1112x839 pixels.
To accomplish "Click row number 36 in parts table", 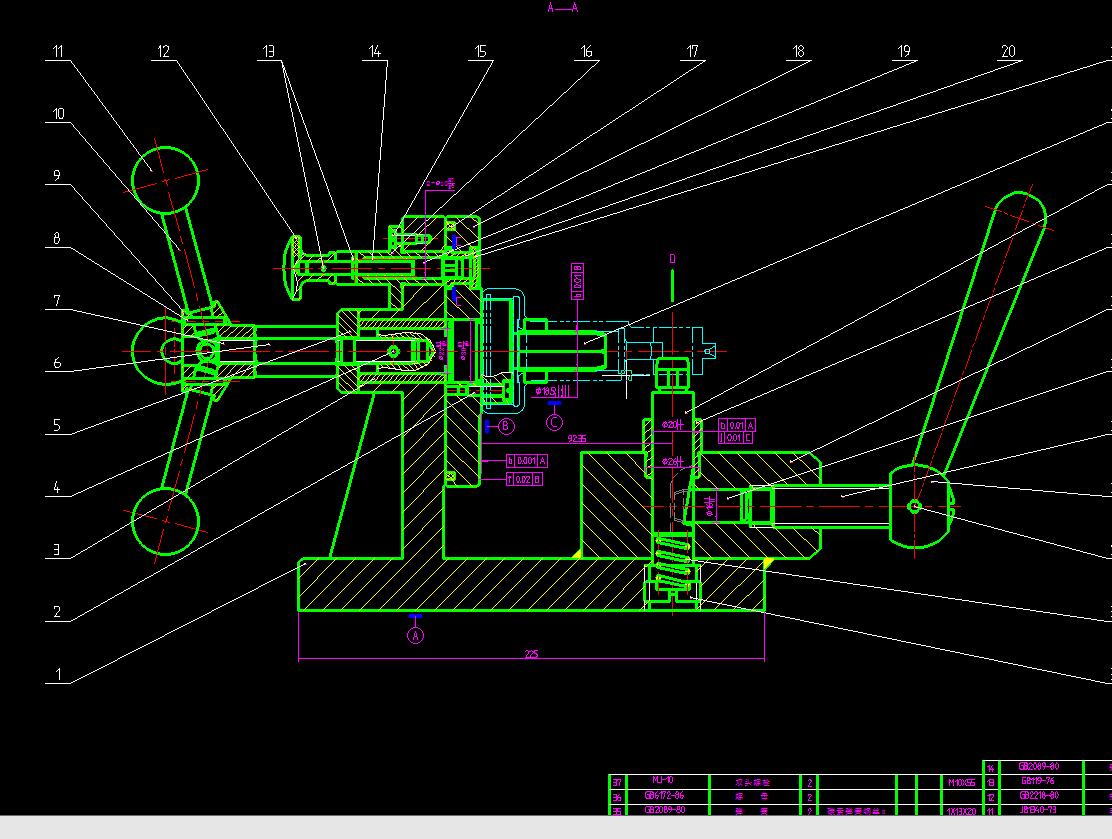I will tap(616, 796).
